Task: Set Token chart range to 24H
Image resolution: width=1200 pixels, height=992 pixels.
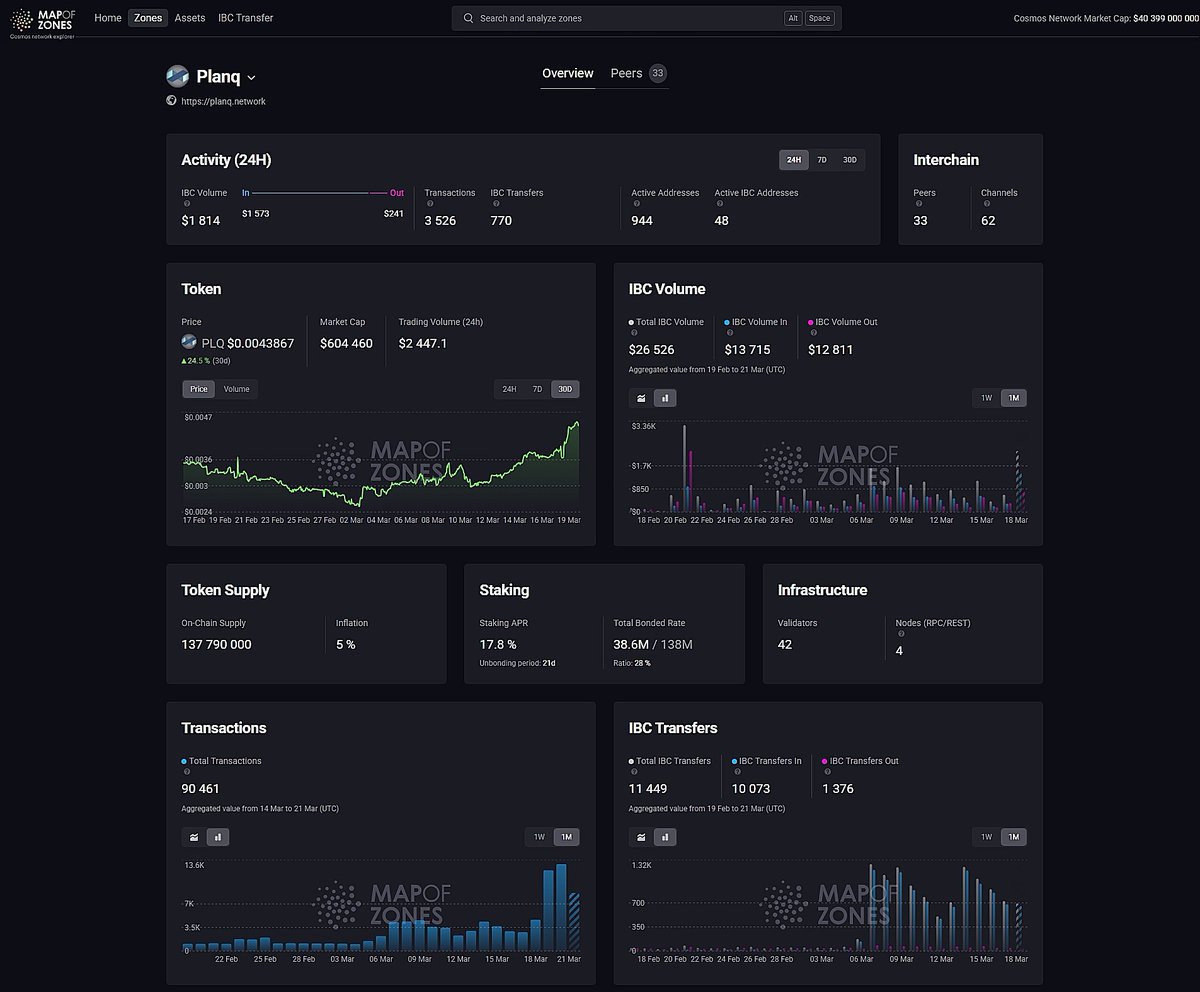Action: coord(510,389)
